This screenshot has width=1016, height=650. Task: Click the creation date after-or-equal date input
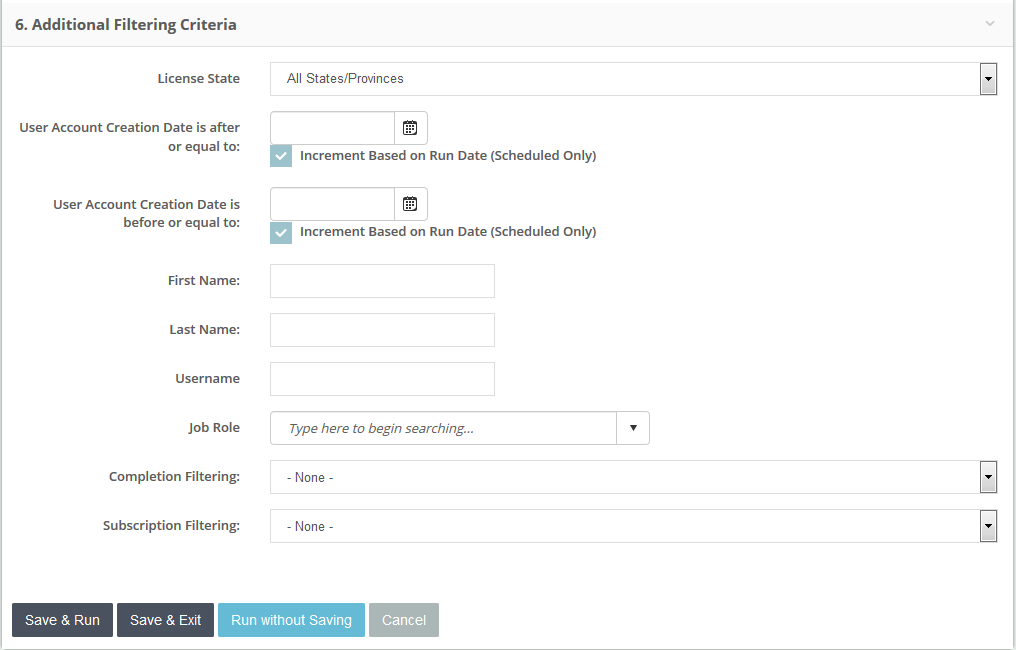[x=333, y=128]
